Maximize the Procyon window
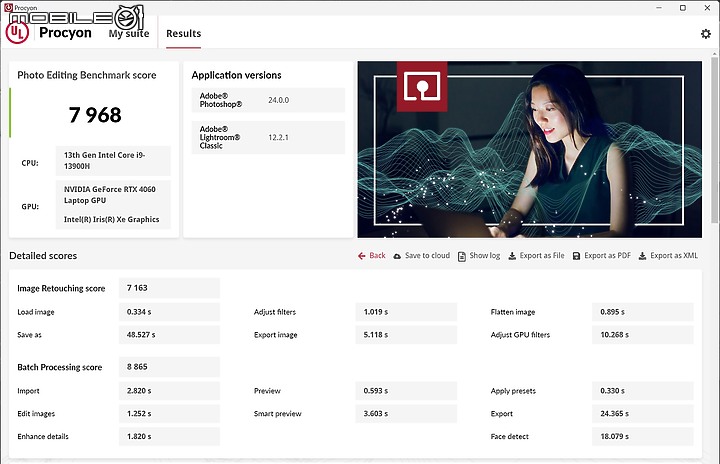 683,8
